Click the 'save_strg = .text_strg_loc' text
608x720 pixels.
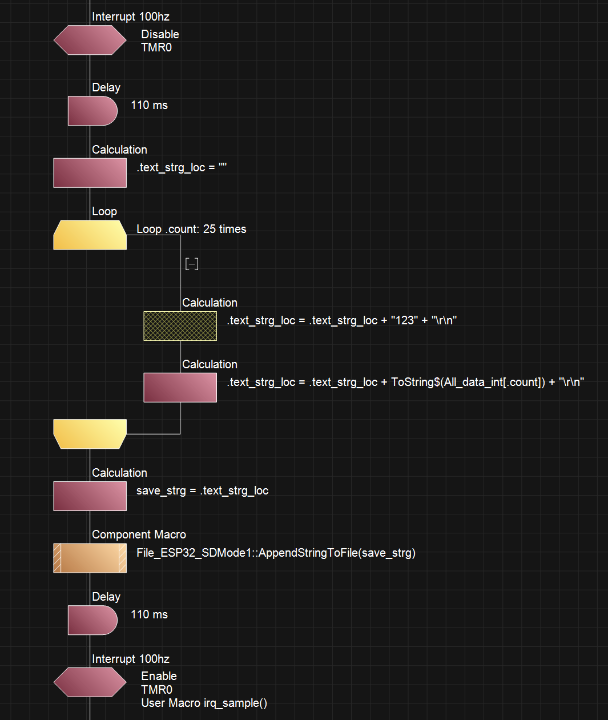click(202, 490)
